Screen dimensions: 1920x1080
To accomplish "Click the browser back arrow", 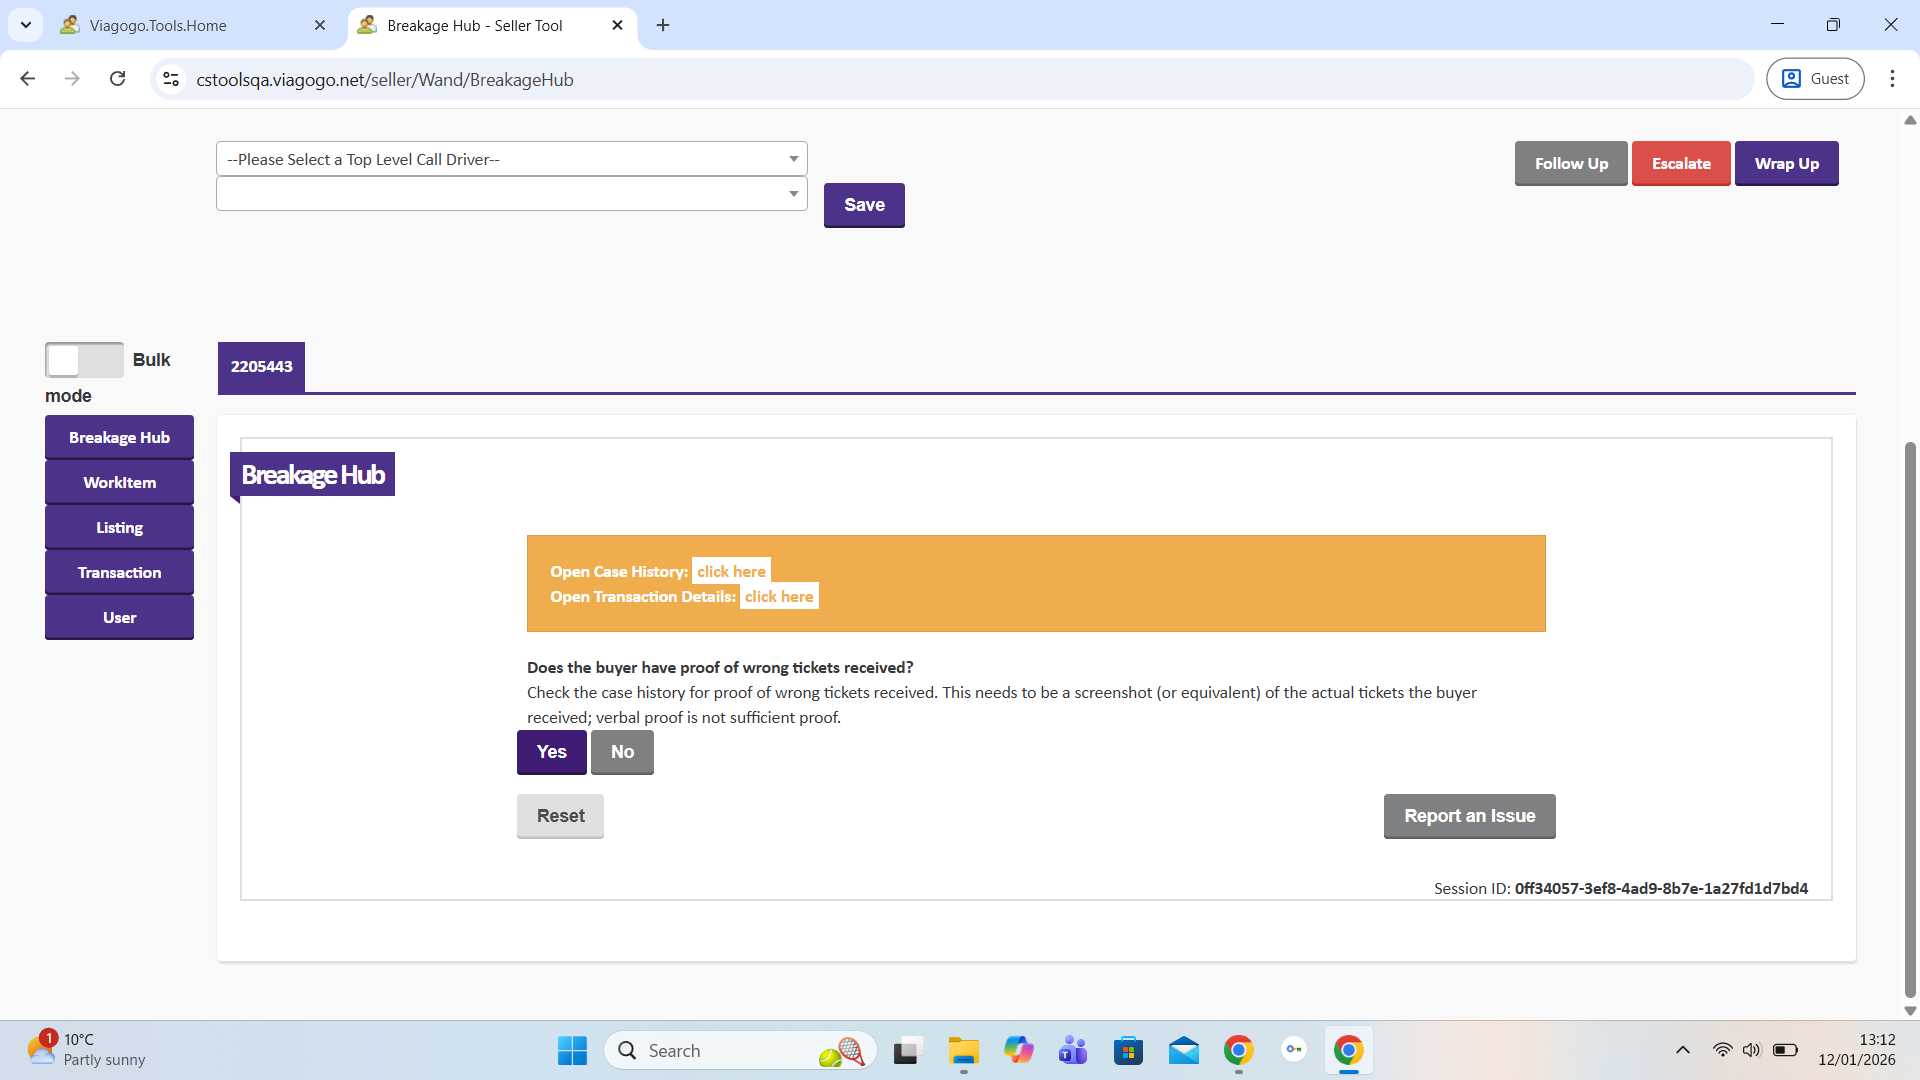I will tap(28, 79).
